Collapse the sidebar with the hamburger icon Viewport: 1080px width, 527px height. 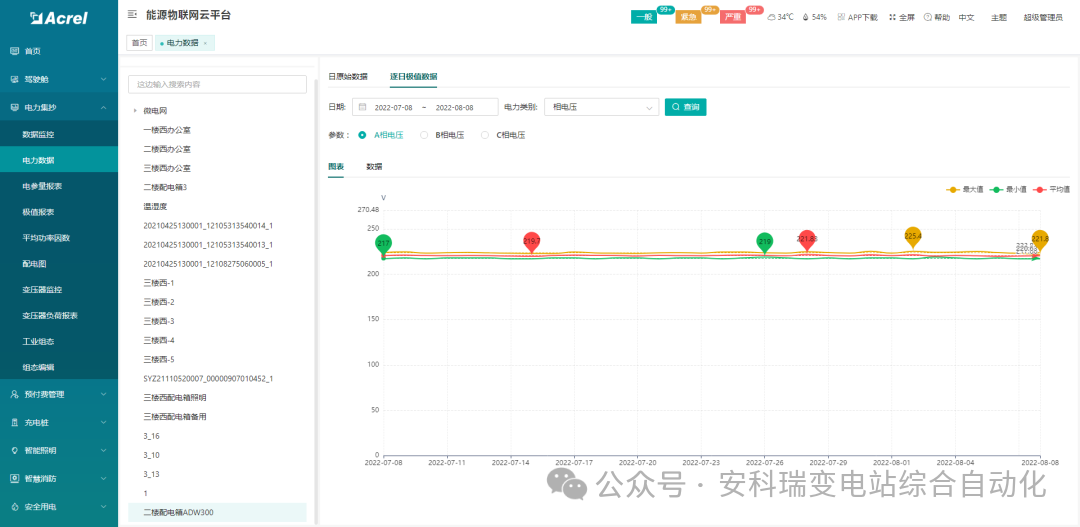(x=132, y=14)
